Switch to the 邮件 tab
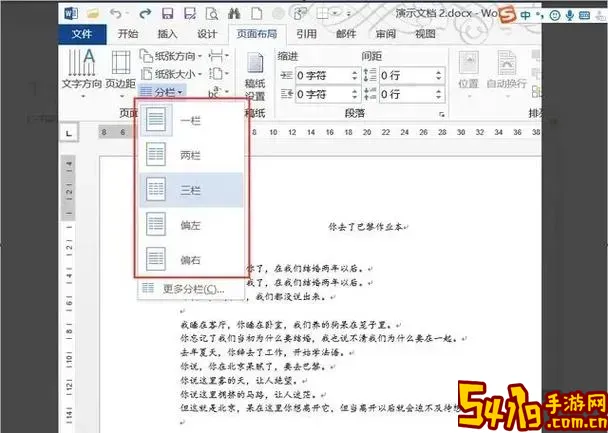Image resolution: width=608 pixels, height=433 pixels. [x=346, y=34]
